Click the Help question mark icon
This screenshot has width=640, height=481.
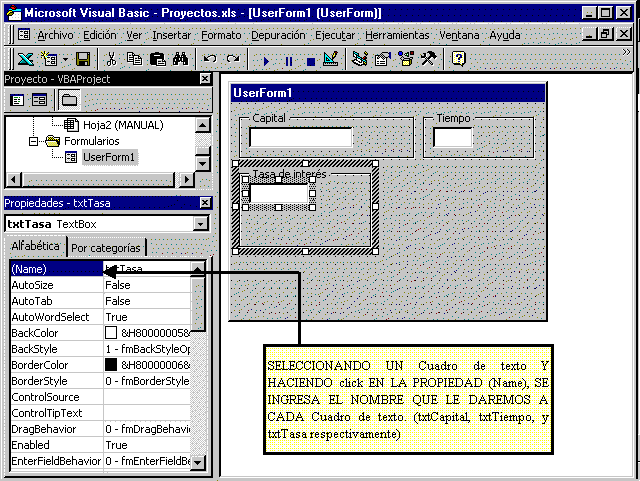[459, 59]
